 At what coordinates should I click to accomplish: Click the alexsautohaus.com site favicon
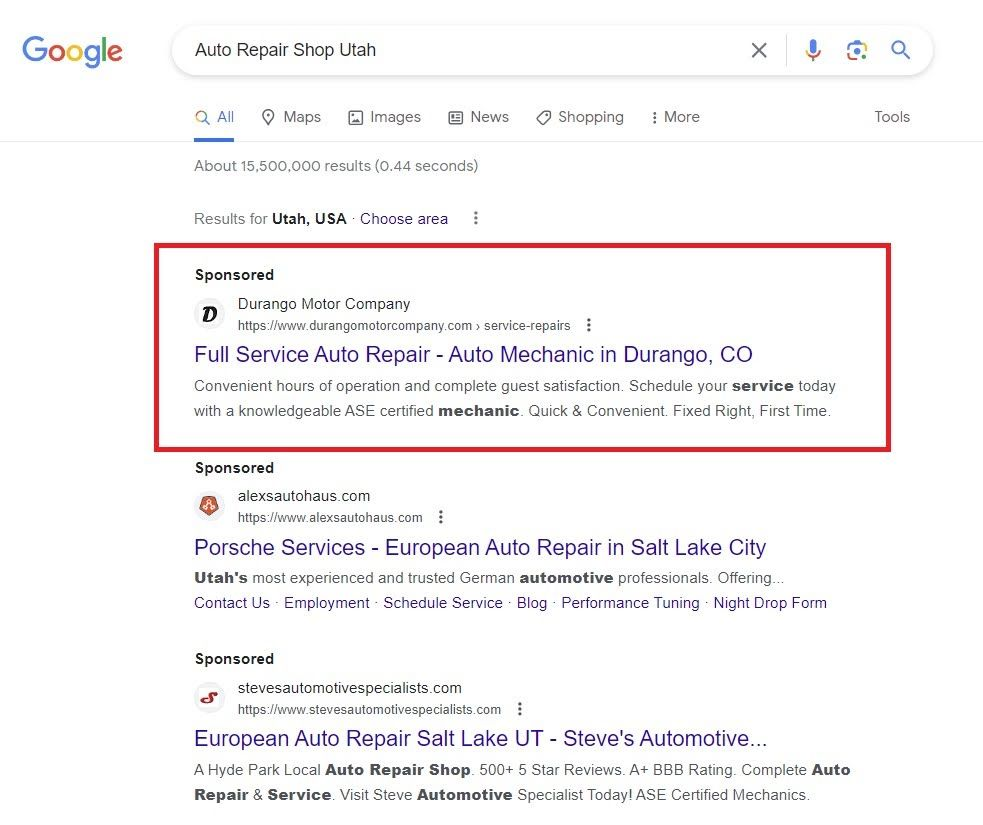209,506
